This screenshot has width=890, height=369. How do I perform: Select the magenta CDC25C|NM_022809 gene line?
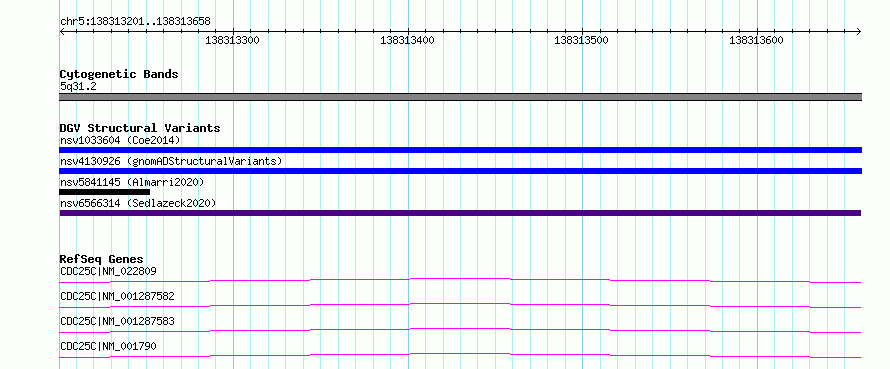click(x=460, y=280)
